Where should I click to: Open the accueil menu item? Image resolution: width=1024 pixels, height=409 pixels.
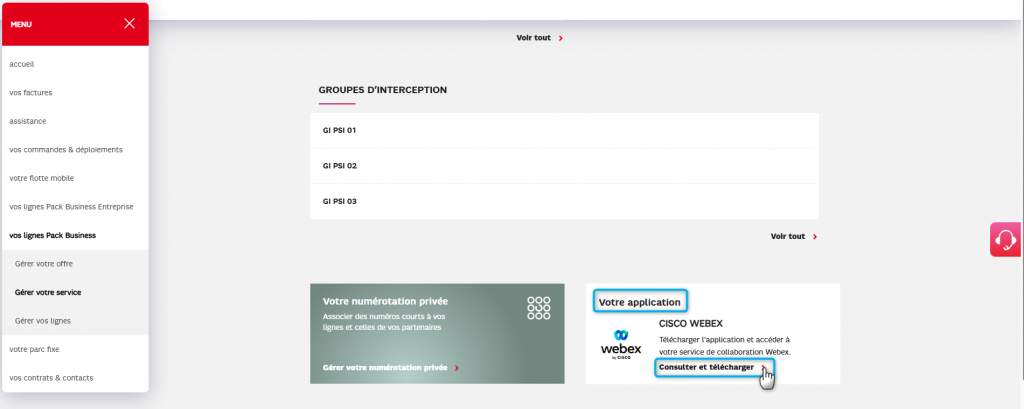[23, 64]
